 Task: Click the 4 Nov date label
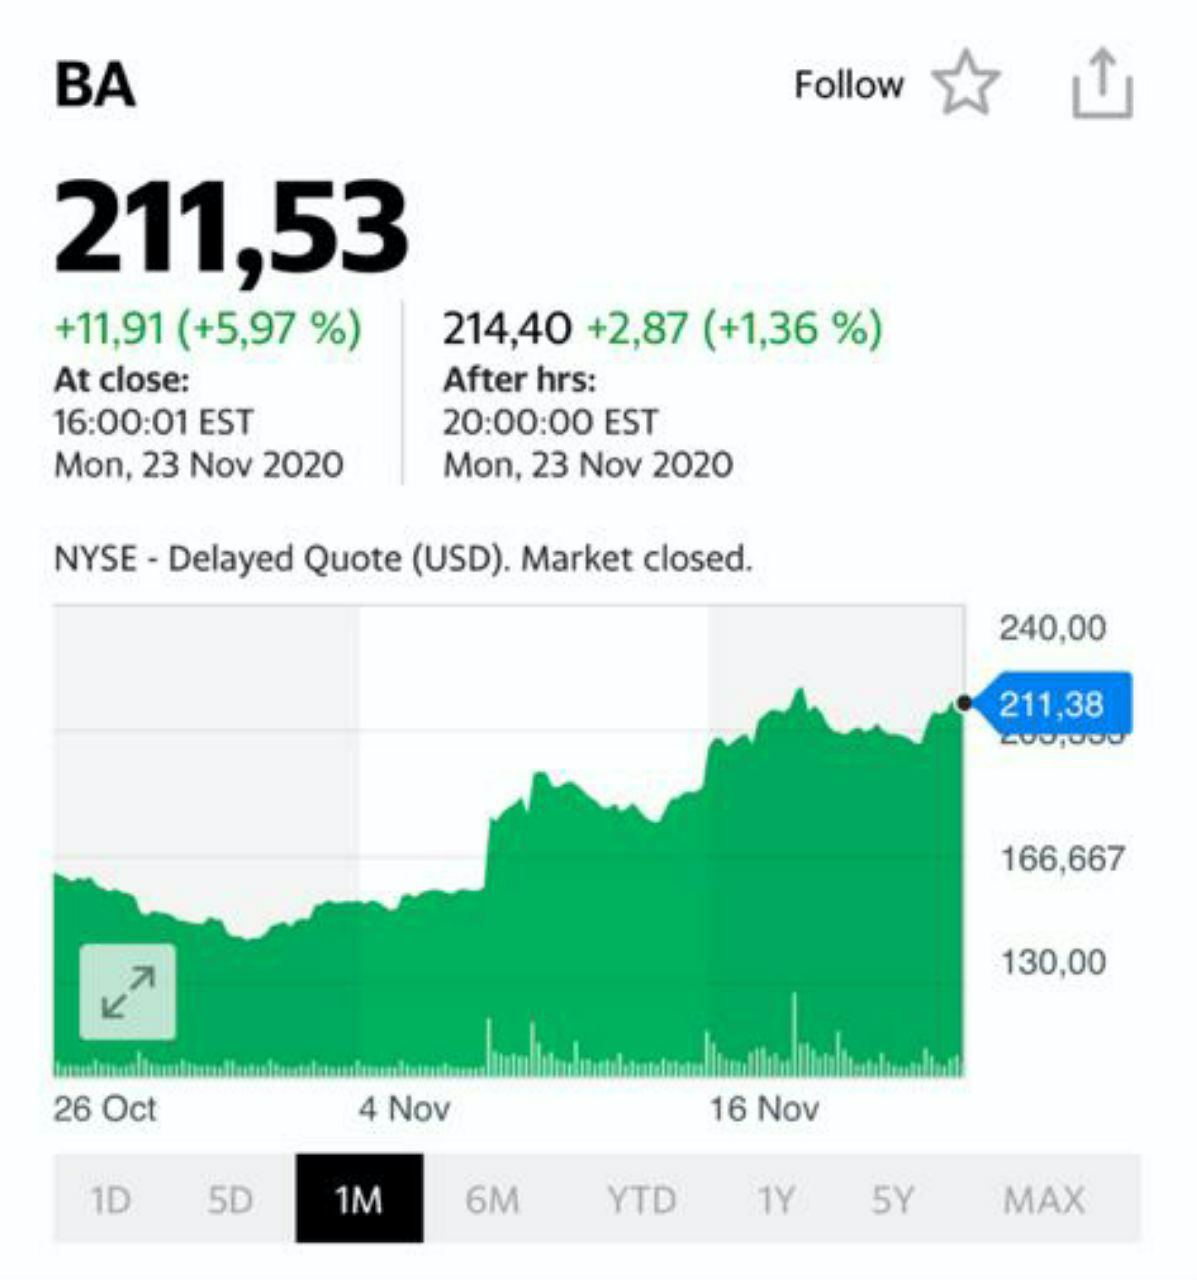[x=404, y=1108]
